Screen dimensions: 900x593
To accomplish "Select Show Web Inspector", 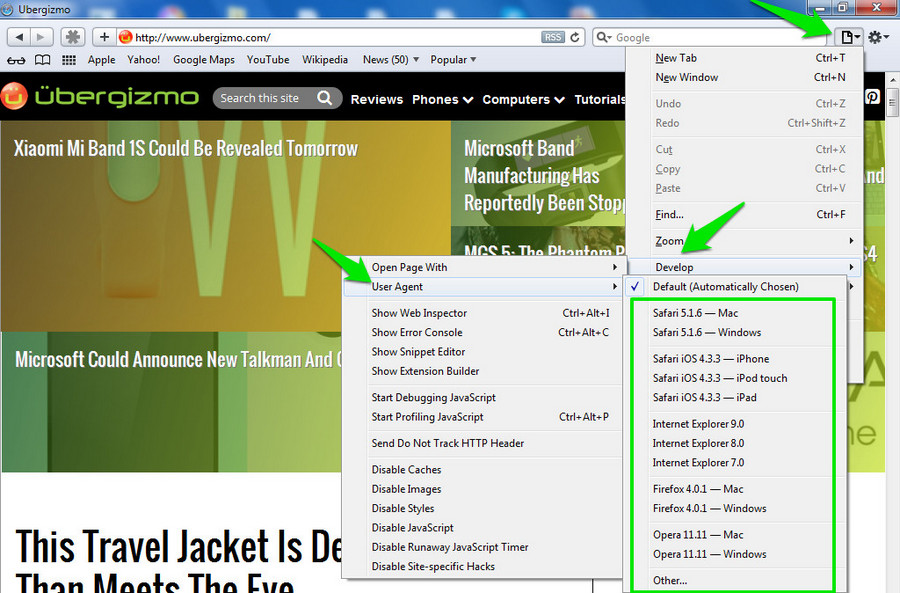I will pos(483,313).
